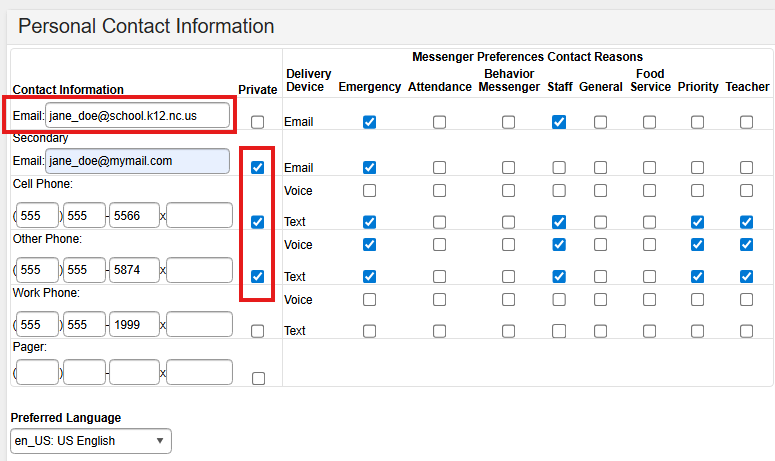Check Private checkbox for Pager
Image resolution: width=775 pixels, height=461 pixels.
click(x=258, y=378)
